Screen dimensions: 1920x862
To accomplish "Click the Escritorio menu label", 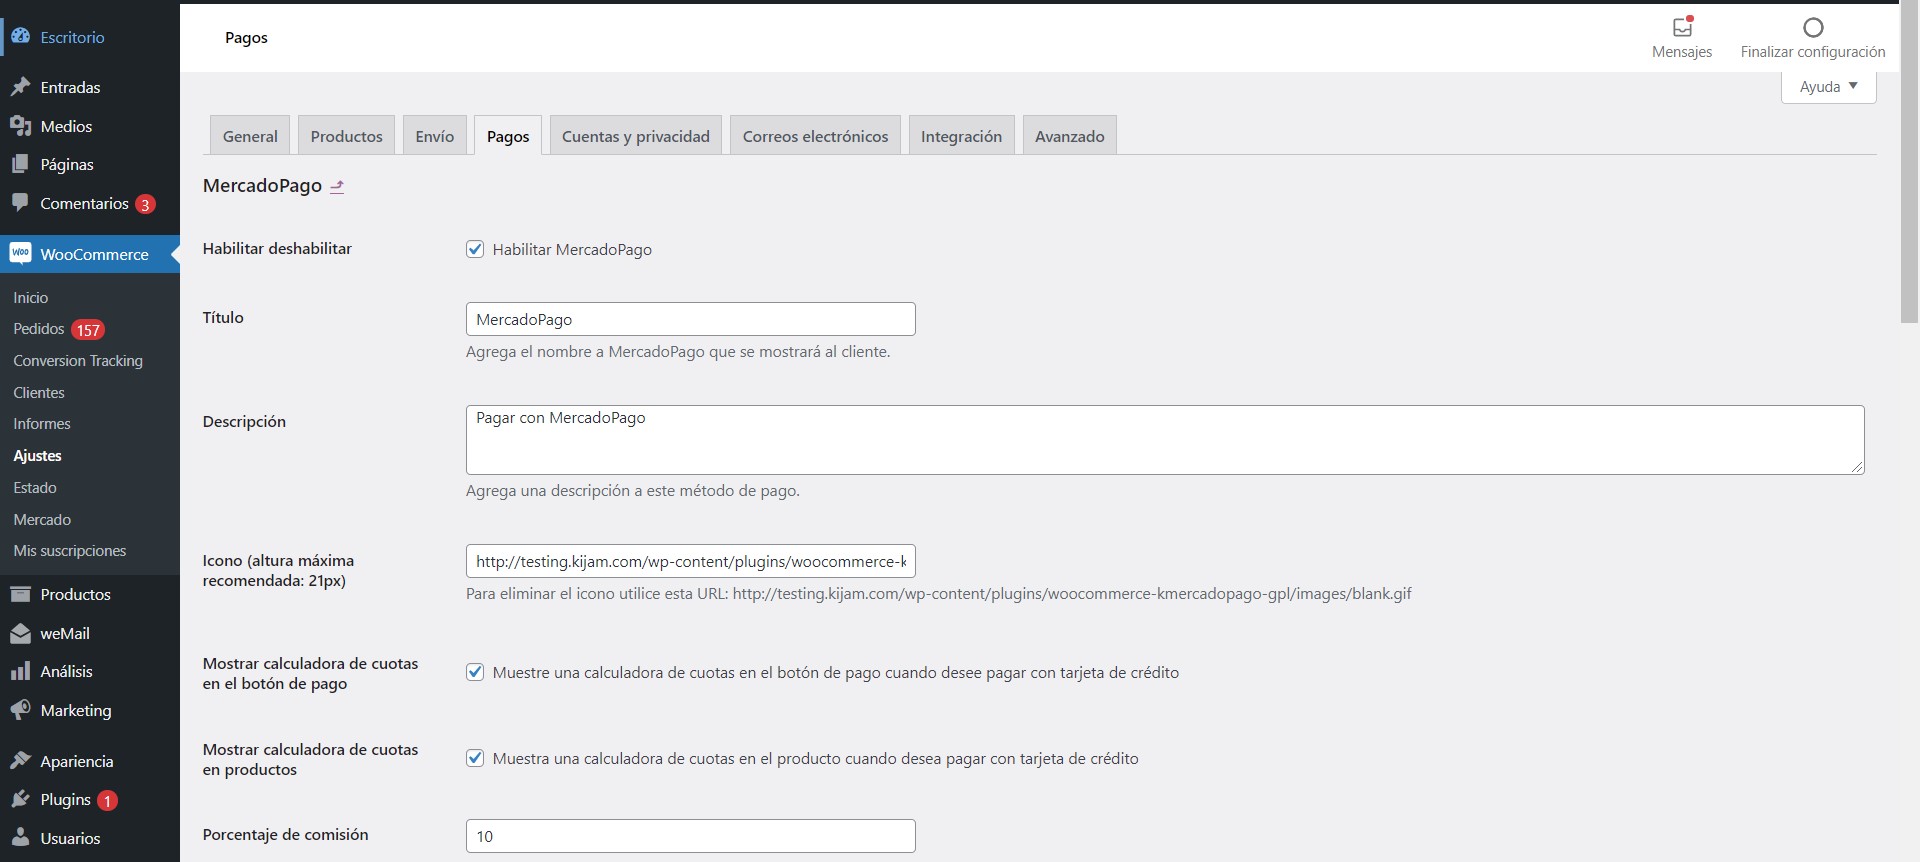I will [x=72, y=37].
